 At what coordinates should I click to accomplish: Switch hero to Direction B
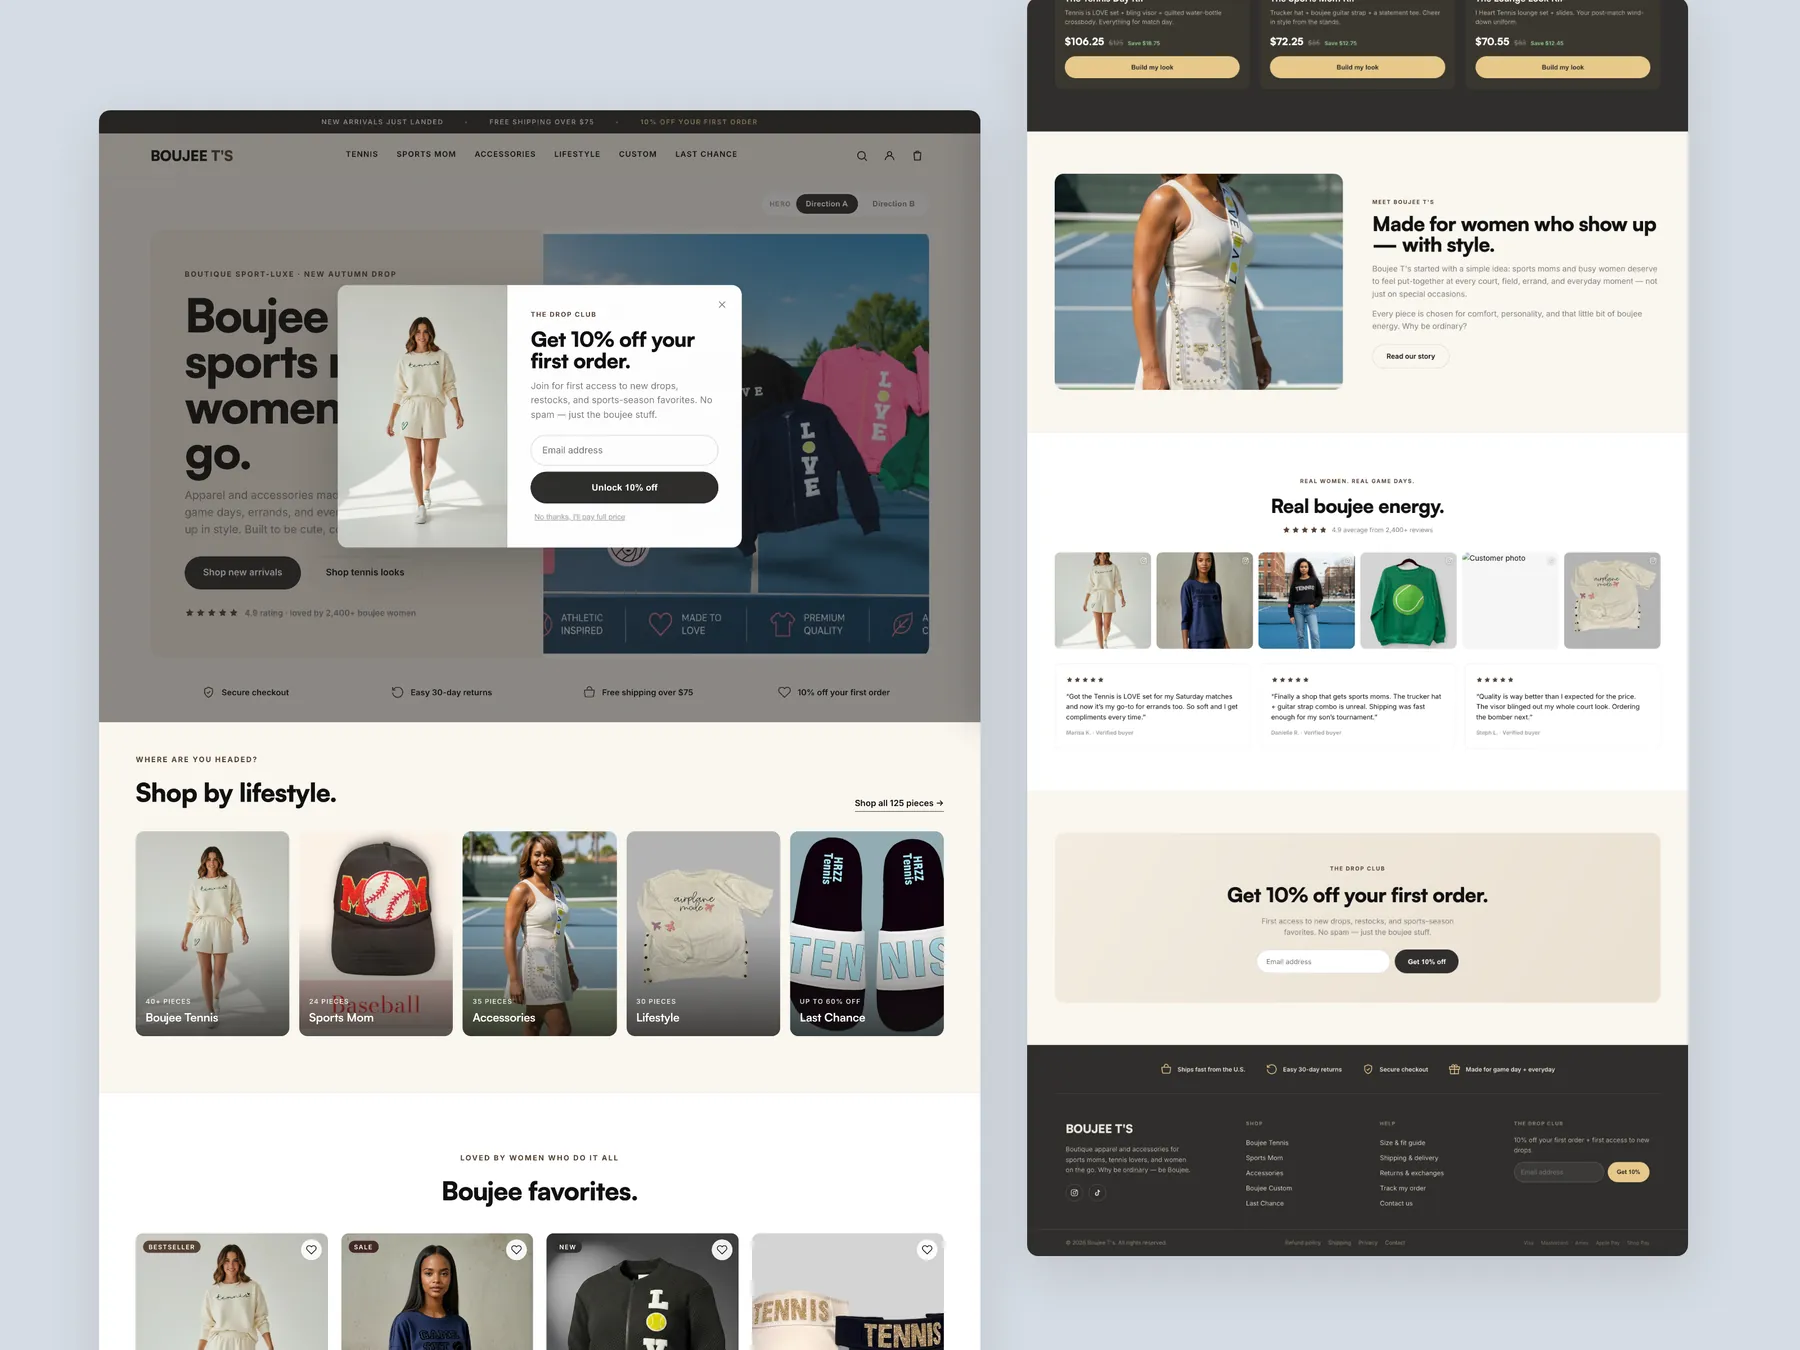[893, 204]
